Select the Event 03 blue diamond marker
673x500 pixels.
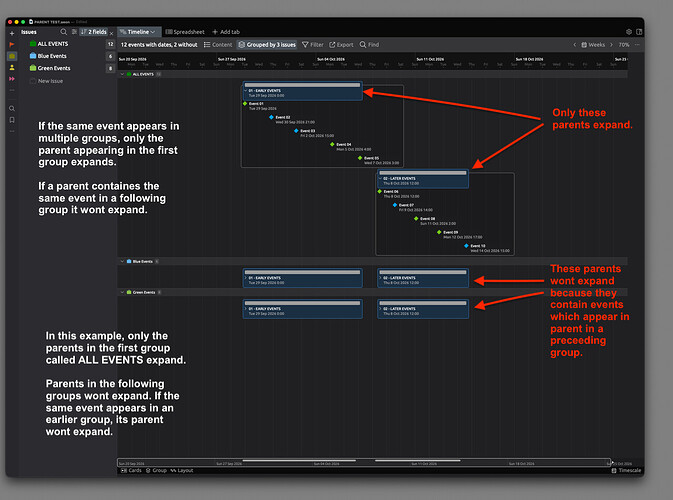point(296,131)
